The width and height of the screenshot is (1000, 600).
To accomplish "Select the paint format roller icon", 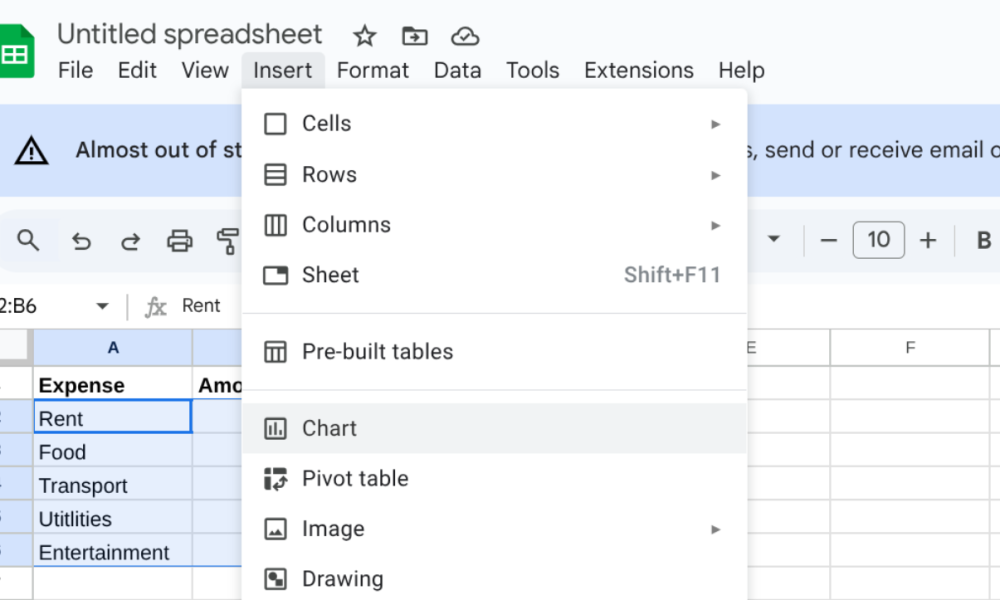I will [x=228, y=241].
